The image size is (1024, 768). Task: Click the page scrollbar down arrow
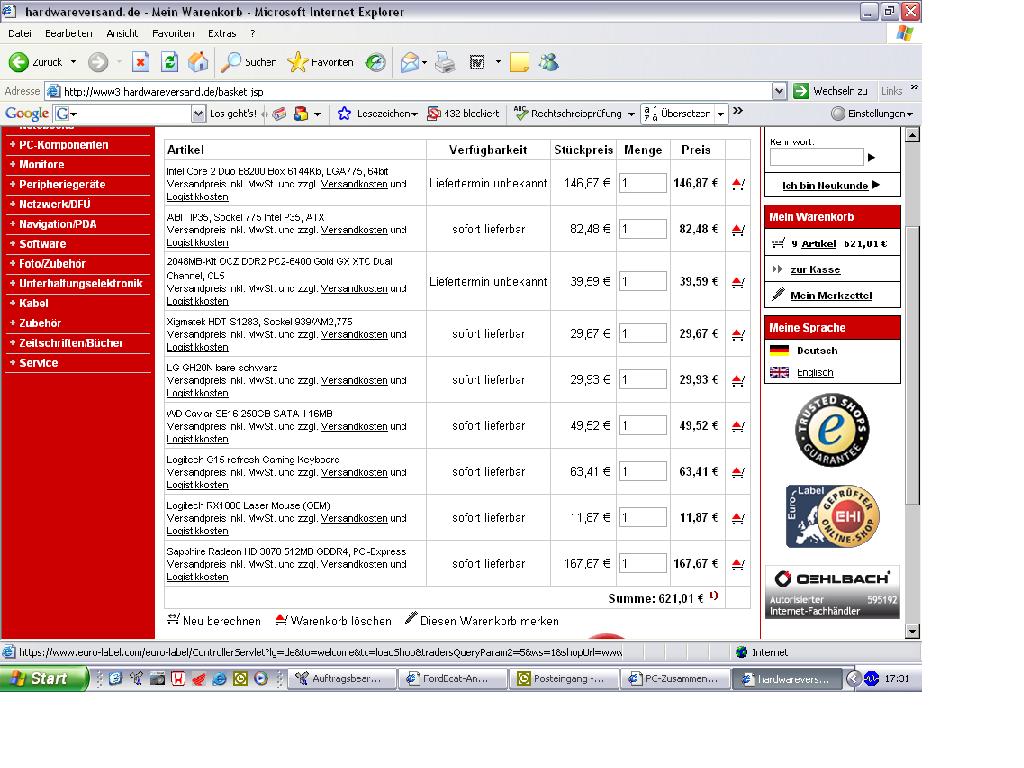[912, 632]
